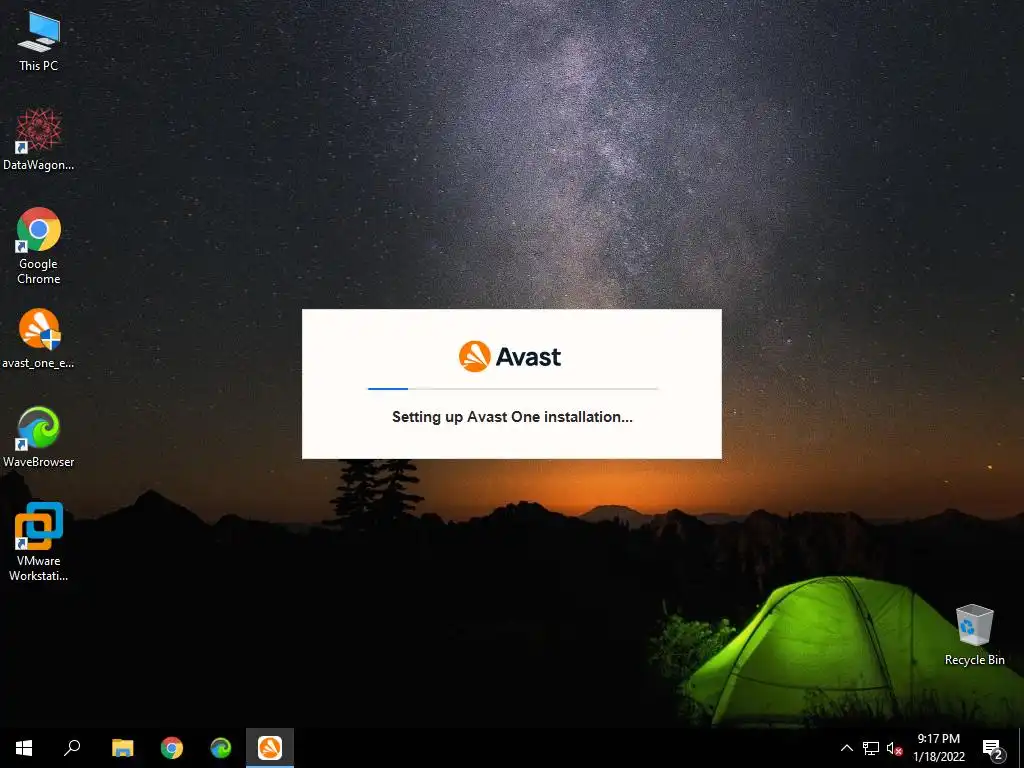
Task: Select the Recycle Bin icon
Action: tap(974, 635)
